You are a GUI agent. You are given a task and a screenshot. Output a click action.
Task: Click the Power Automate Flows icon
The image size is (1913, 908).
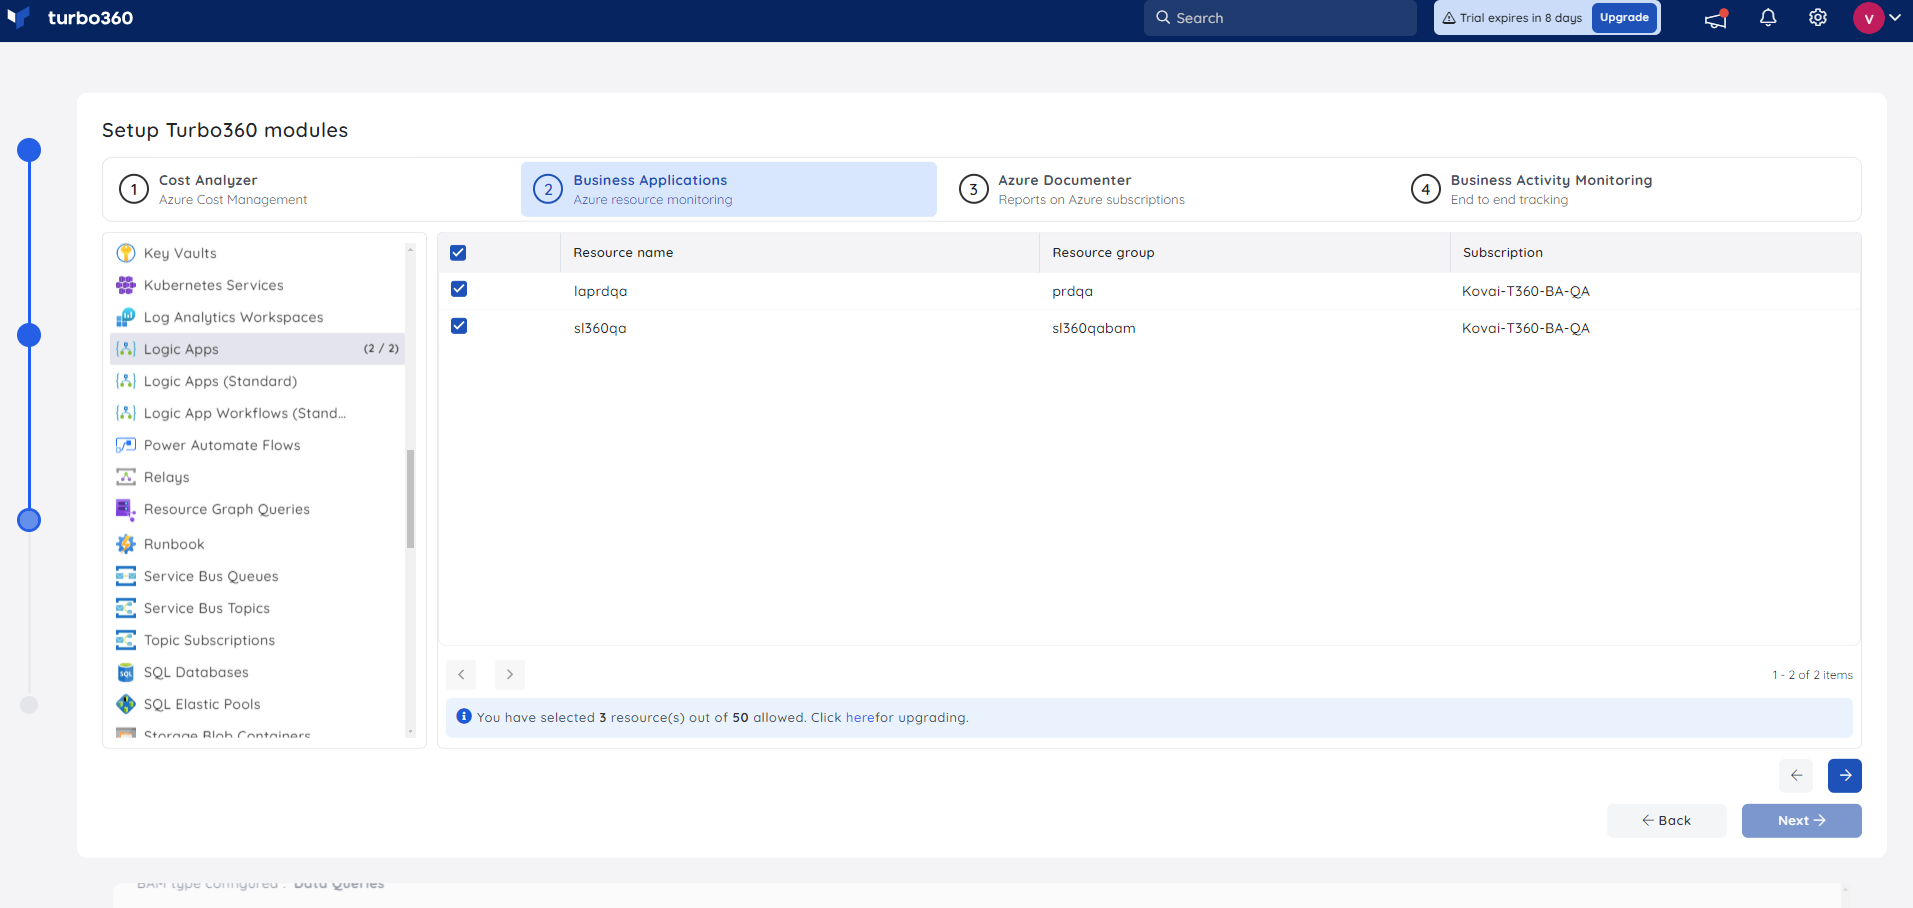[x=126, y=445]
